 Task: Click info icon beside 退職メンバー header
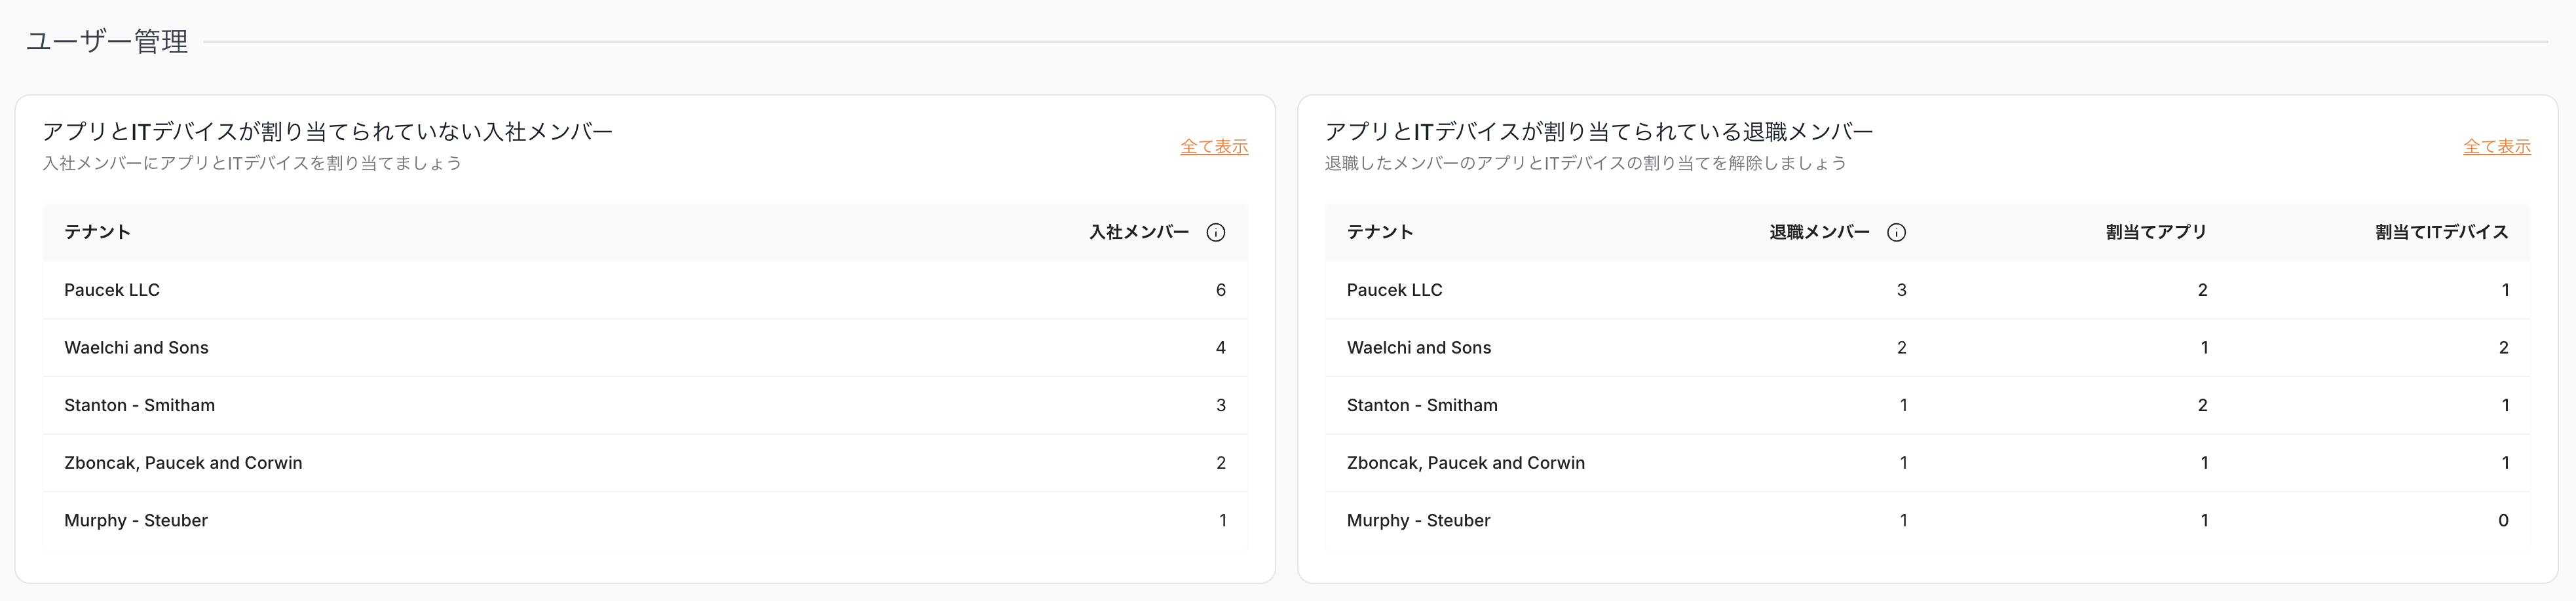tap(1895, 233)
